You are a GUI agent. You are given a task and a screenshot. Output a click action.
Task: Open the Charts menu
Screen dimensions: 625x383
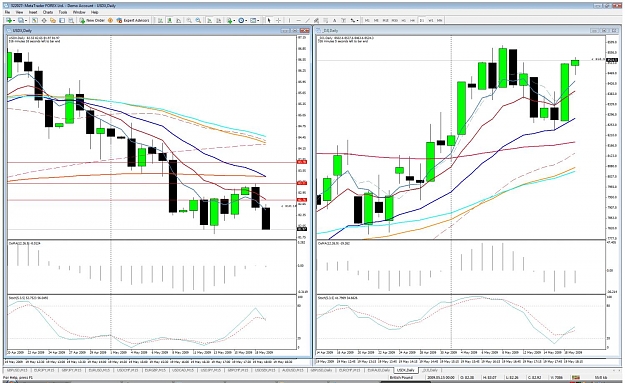click(48, 12)
